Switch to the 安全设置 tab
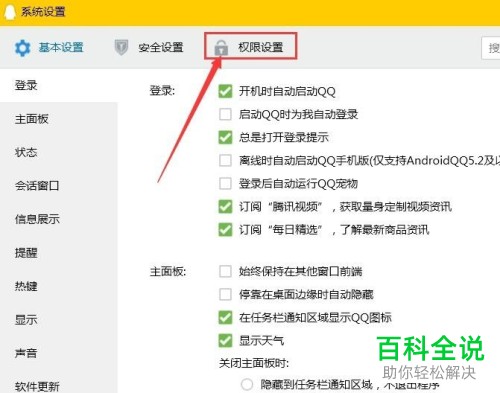This screenshot has width=500, height=393. [161, 48]
